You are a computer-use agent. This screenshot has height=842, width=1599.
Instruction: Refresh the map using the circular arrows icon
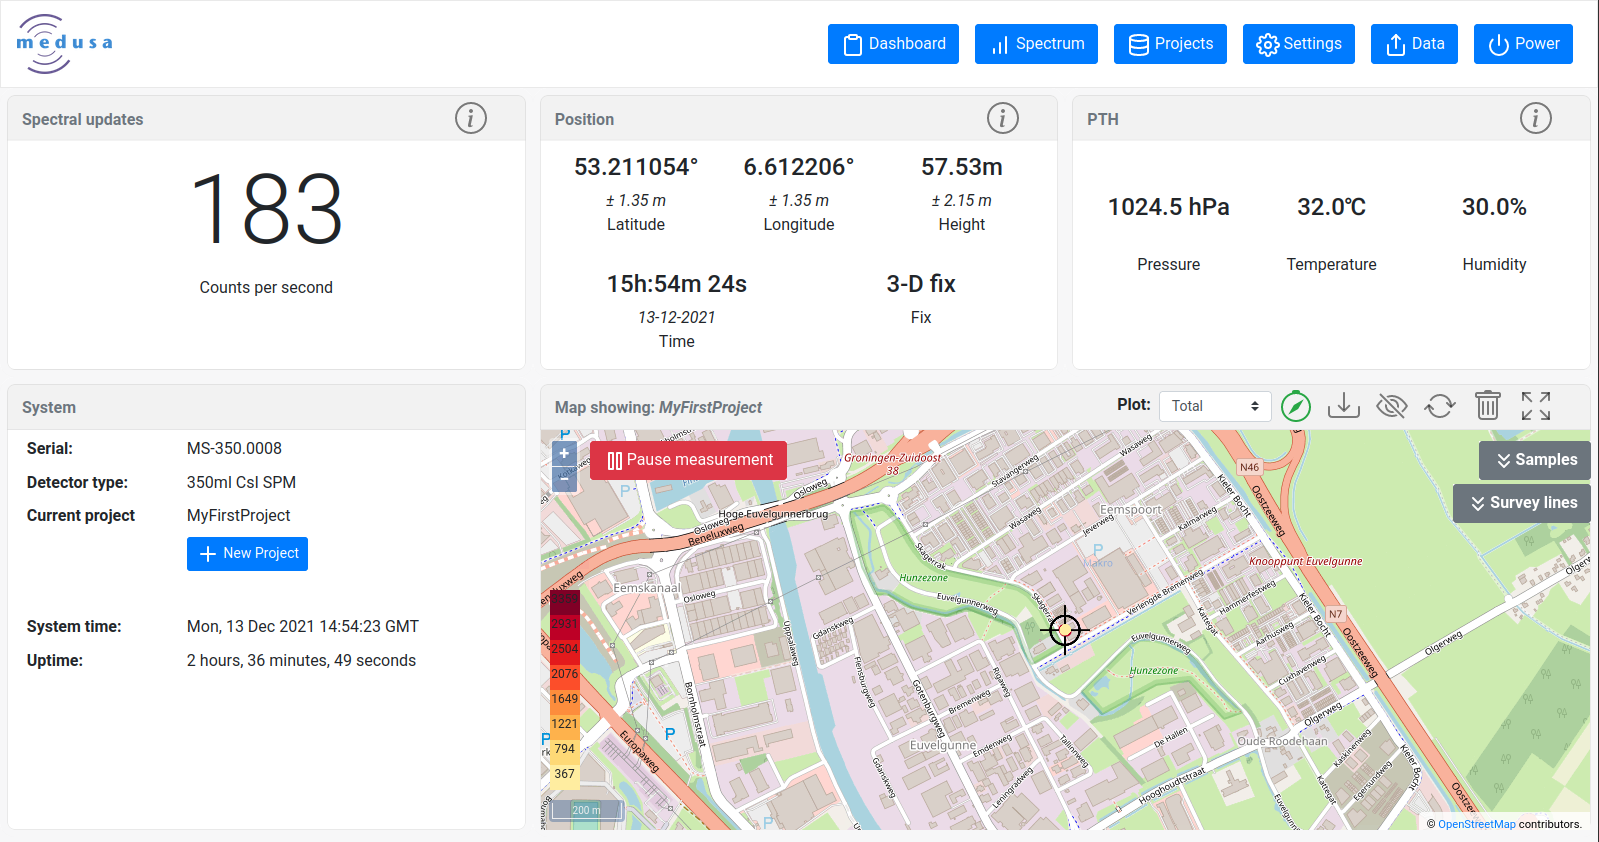click(1439, 406)
